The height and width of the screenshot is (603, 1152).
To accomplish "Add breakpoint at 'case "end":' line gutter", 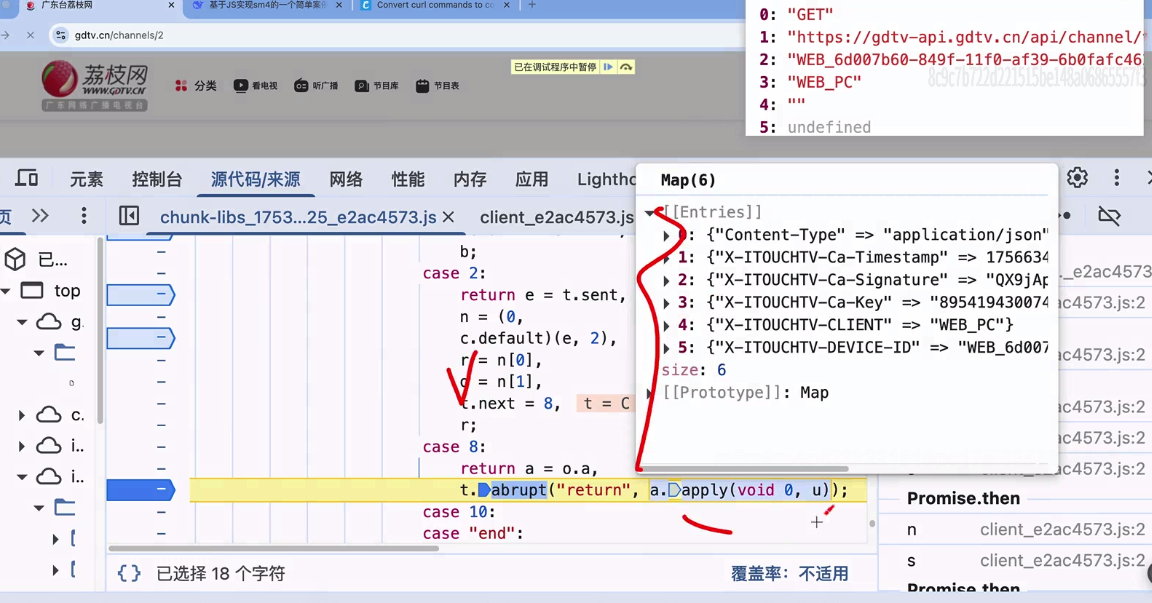I will pos(161,533).
